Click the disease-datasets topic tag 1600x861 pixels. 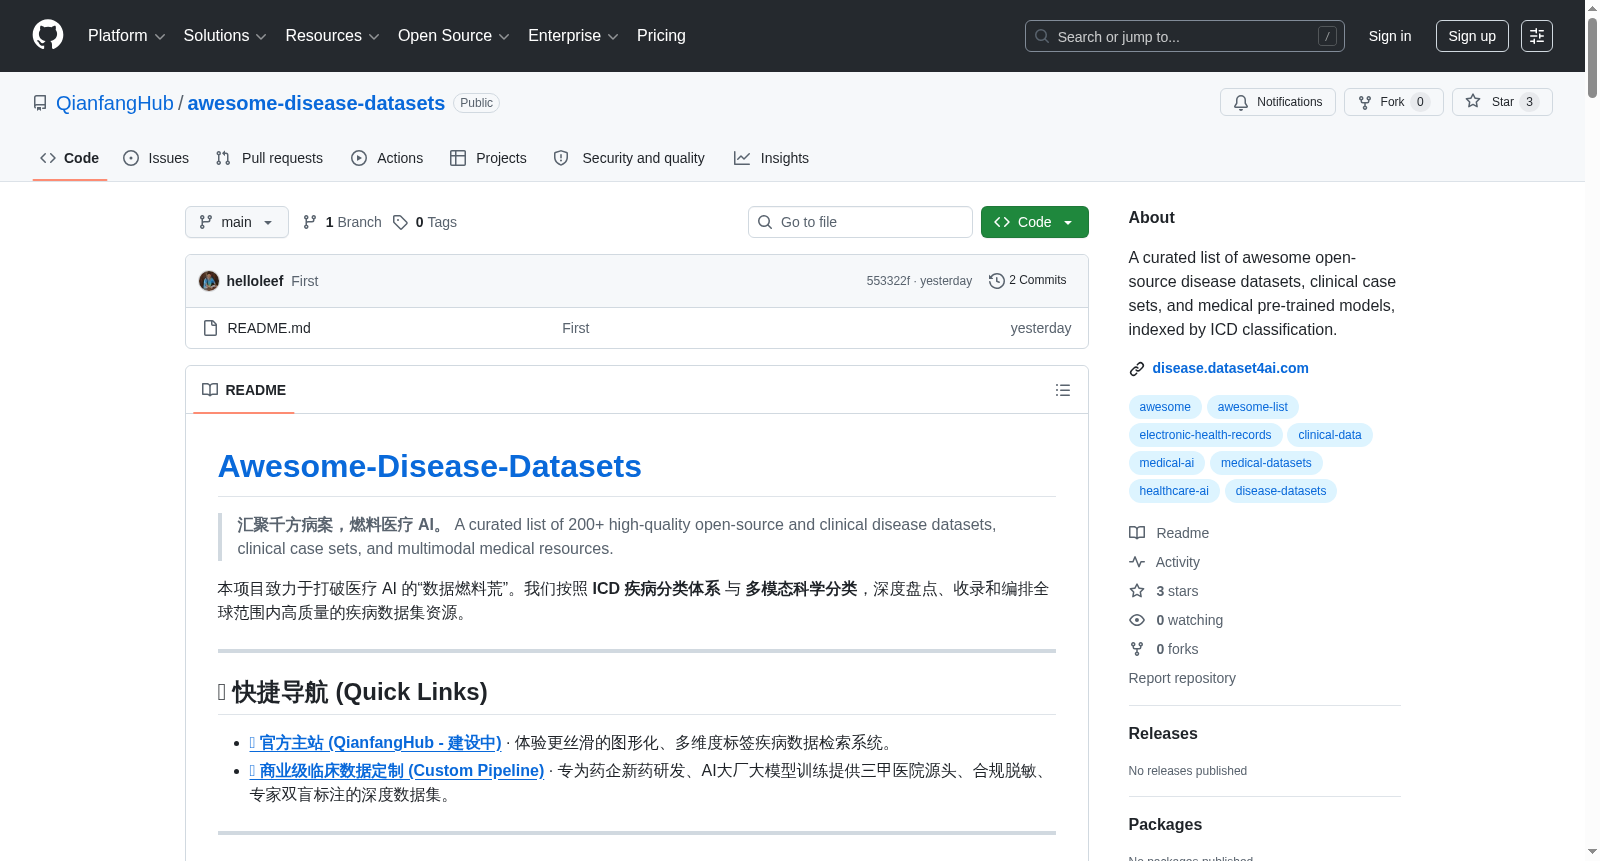point(1281,491)
